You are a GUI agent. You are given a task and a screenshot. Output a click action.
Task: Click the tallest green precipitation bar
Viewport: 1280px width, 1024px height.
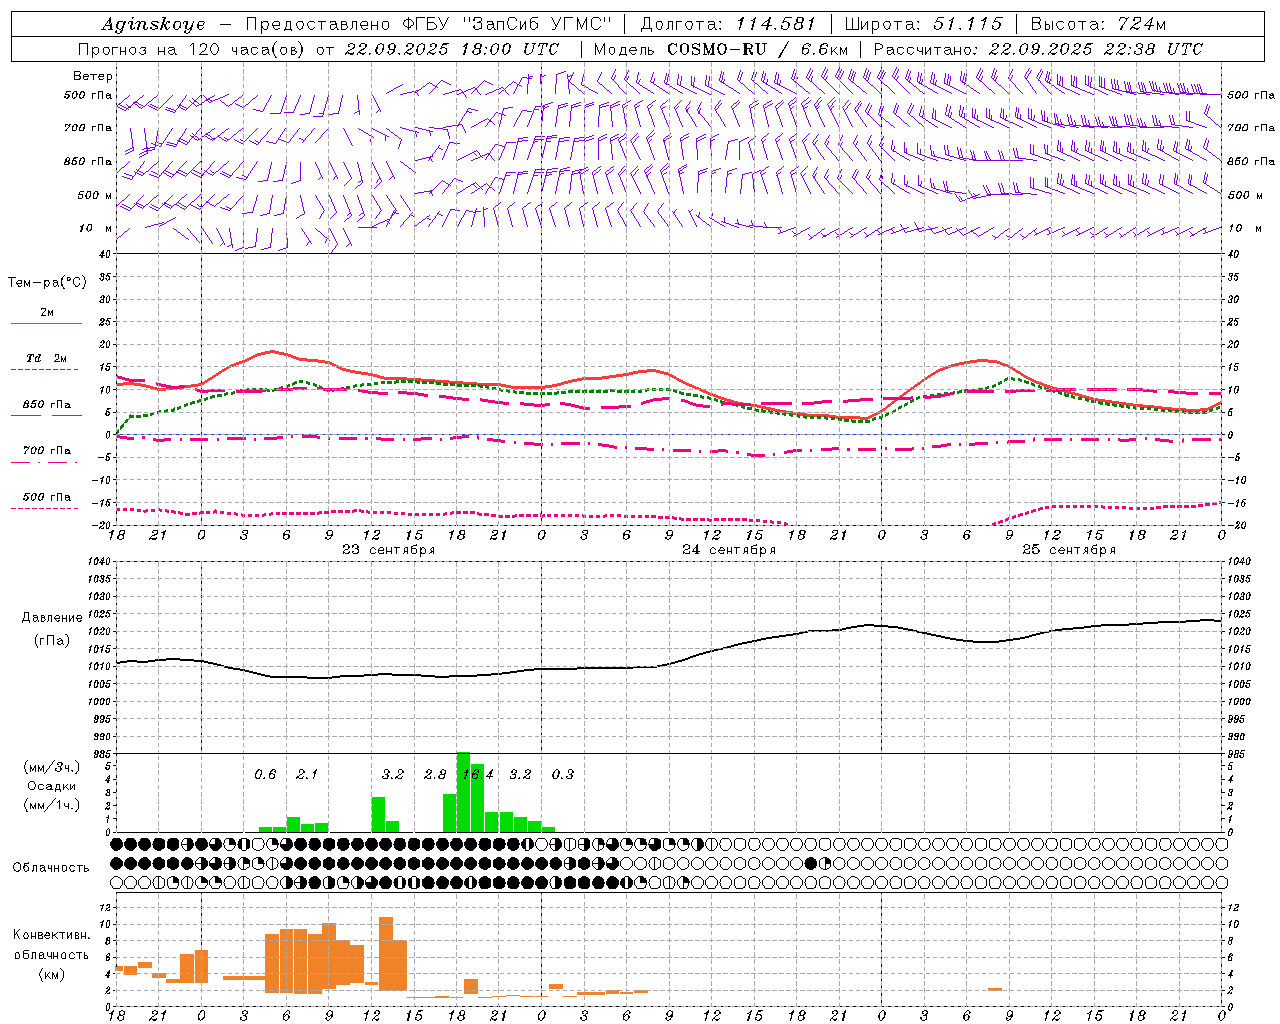pyautogui.click(x=464, y=792)
